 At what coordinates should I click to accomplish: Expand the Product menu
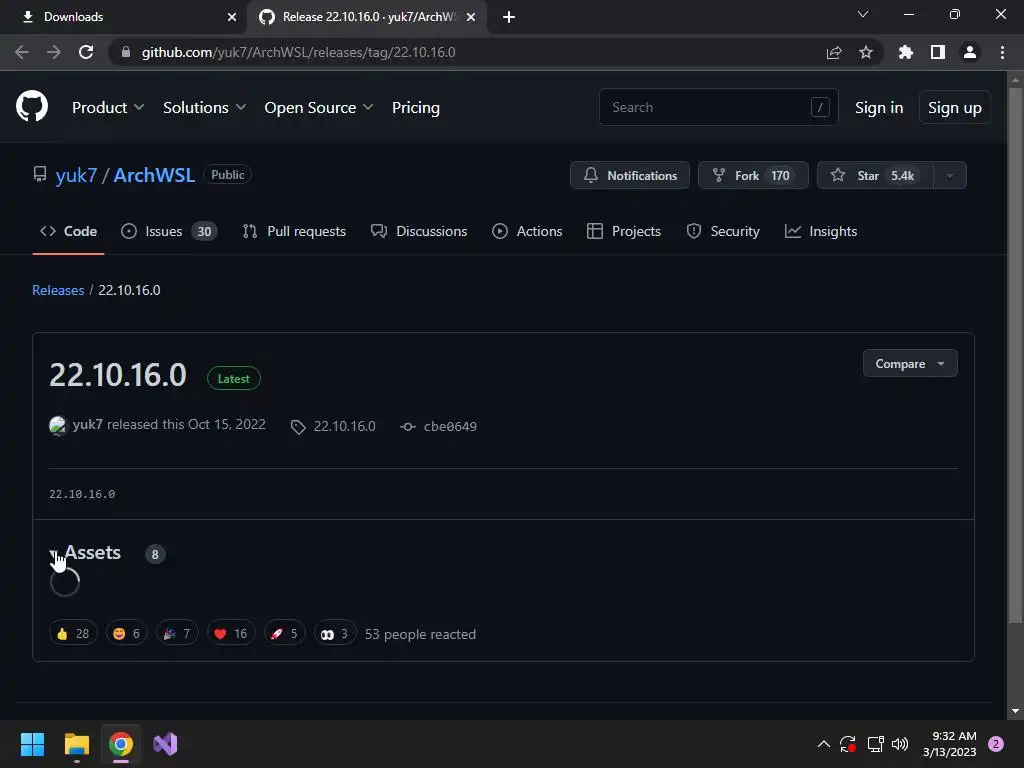[108, 108]
